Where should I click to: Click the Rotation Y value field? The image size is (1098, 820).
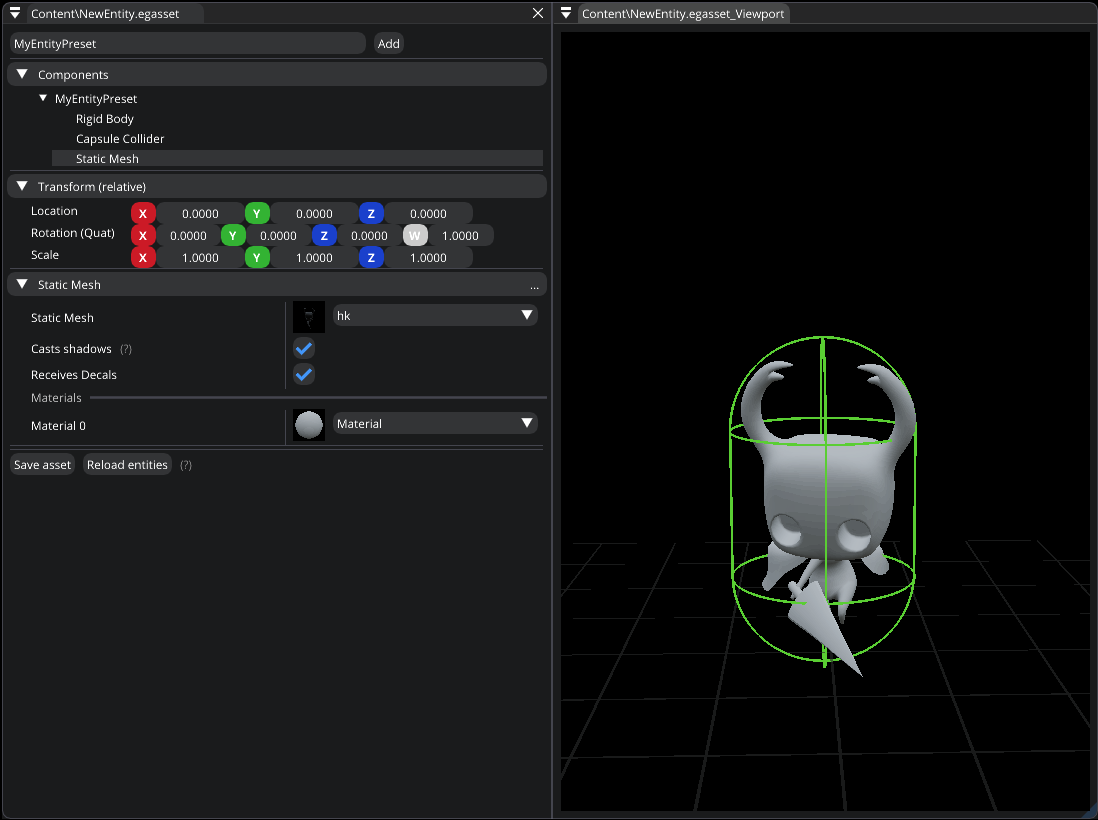point(279,235)
